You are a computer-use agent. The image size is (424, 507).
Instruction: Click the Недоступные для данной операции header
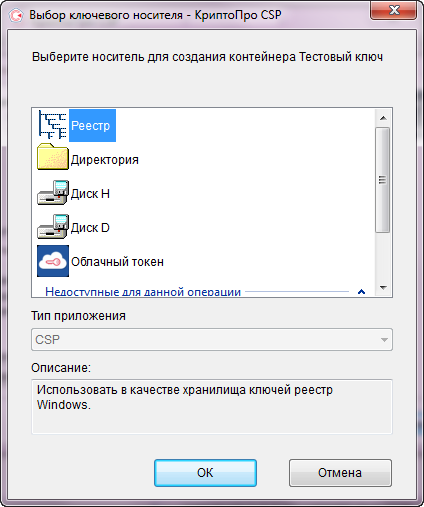143,292
